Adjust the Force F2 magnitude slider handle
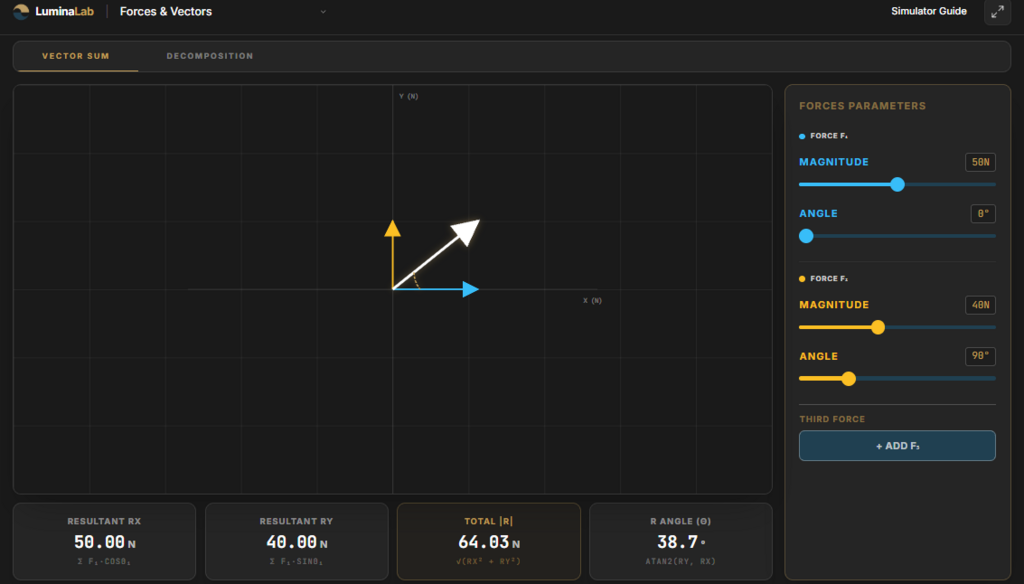1024x584 pixels. 878,327
